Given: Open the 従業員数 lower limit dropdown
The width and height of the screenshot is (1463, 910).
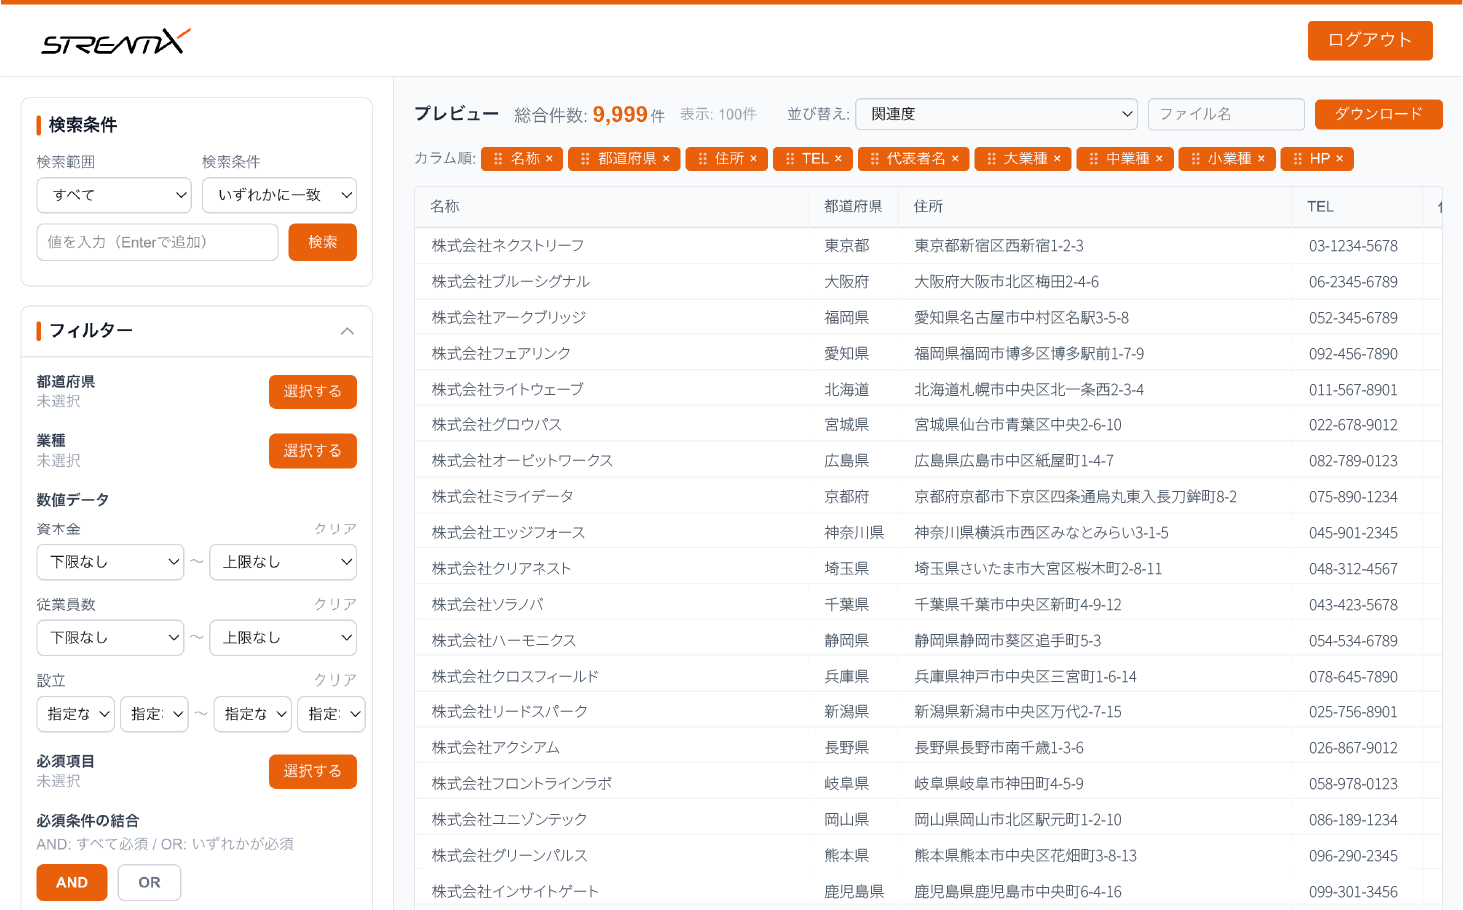Looking at the screenshot, I should point(110,638).
